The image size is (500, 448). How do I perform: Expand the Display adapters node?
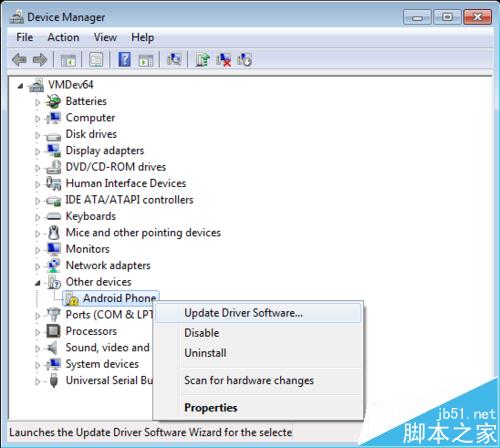click(38, 151)
